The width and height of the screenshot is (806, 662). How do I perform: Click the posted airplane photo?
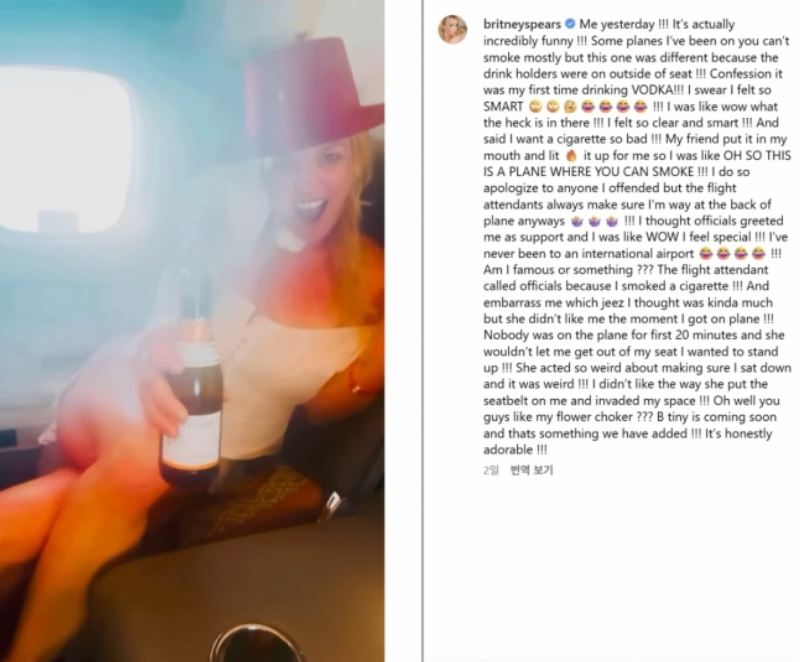pyautogui.click(x=192, y=331)
